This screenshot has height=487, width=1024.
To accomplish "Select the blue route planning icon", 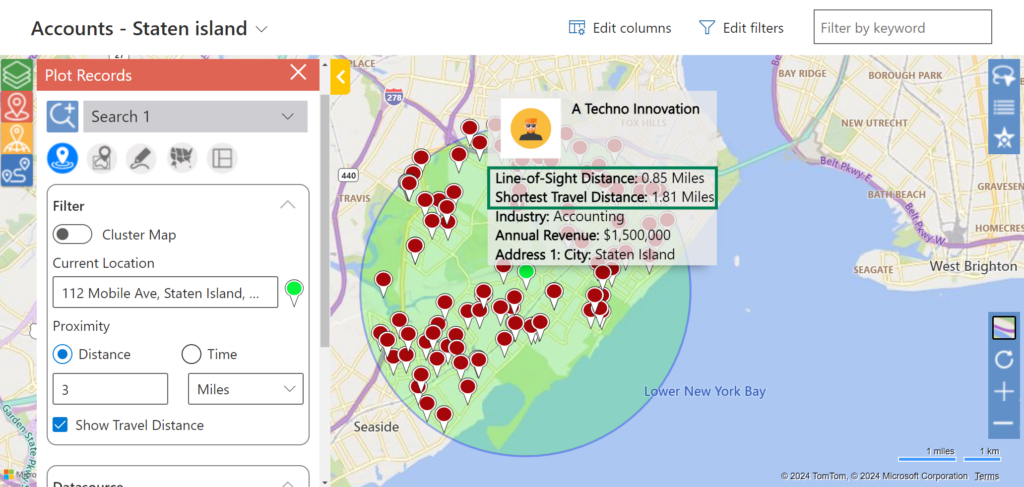I will click(x=16, y=170).
